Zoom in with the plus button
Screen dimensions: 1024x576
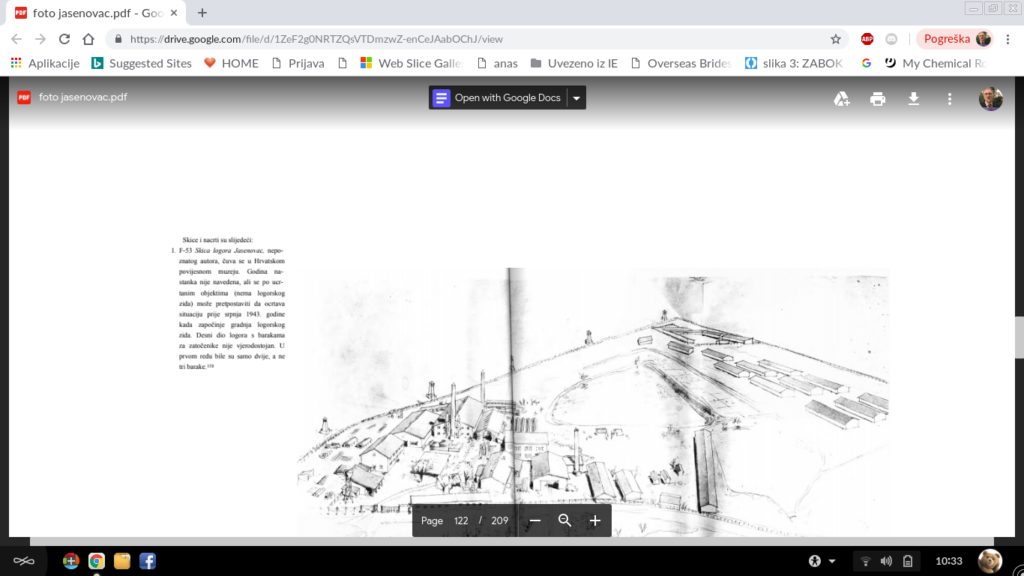pos(595,521)
